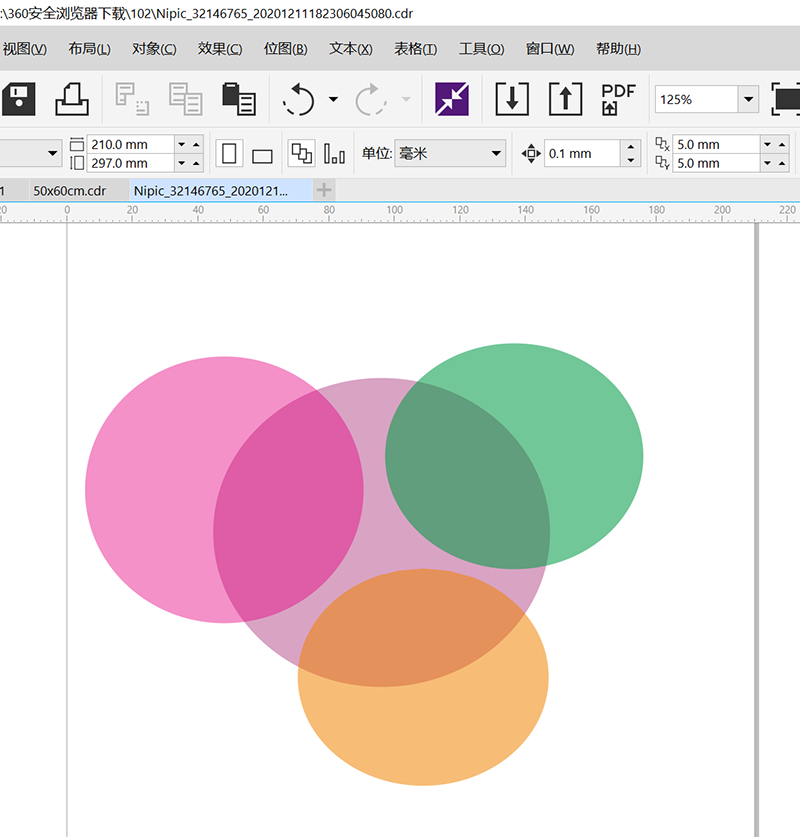Click the purple search content icon
The width and height of the screenshot is (800, 837).
point(451,99)
